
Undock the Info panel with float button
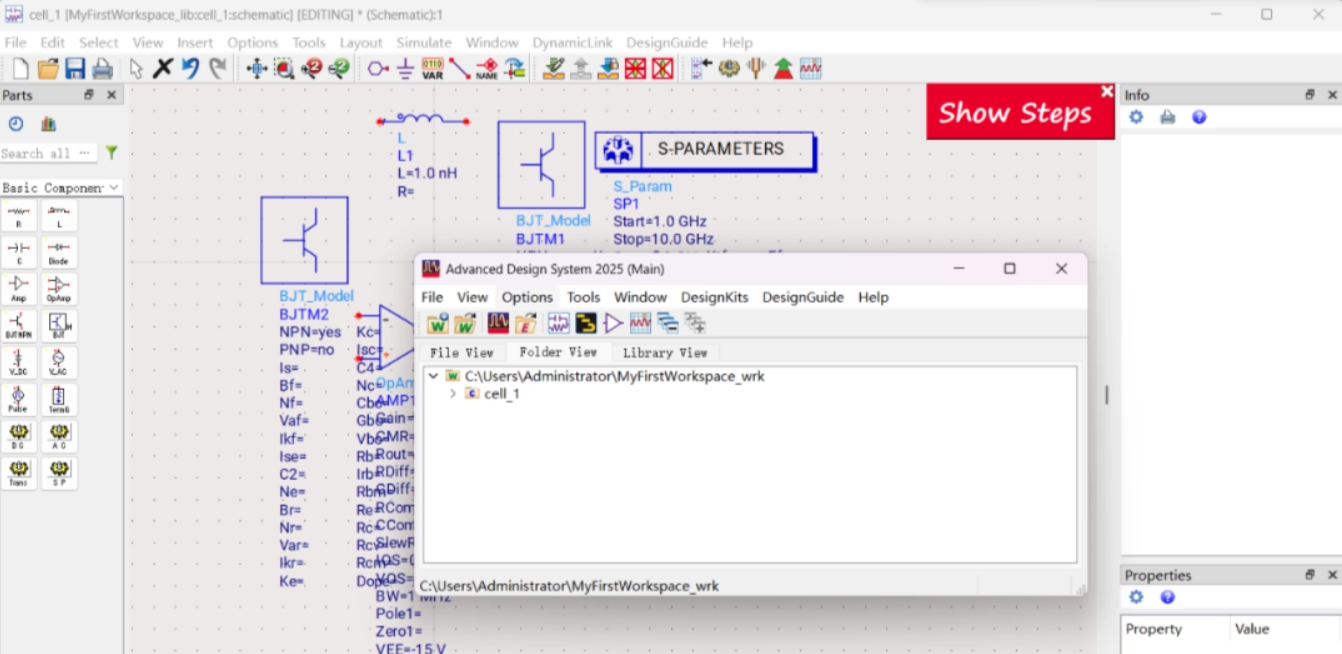1310,95
